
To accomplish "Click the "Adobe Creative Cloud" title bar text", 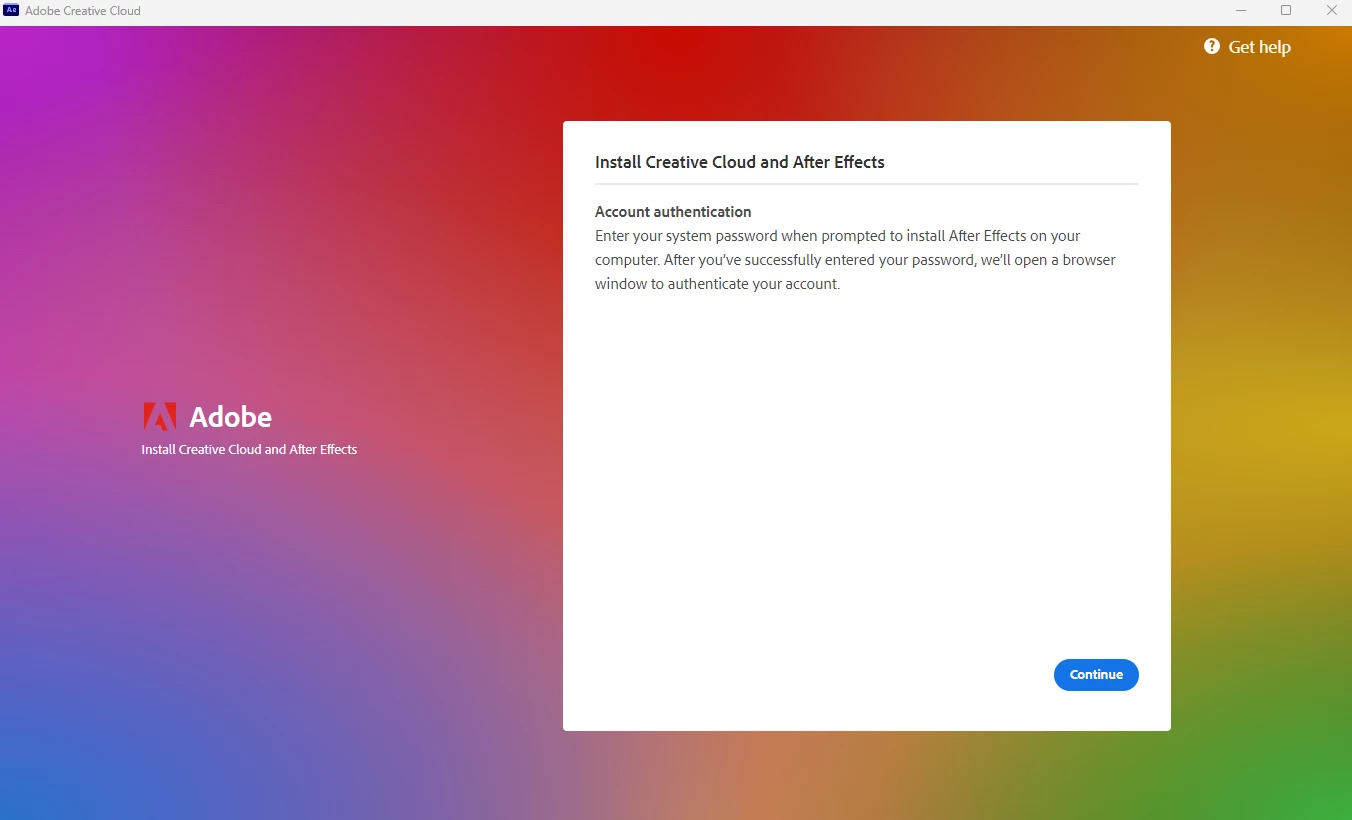I will click(x=83, y=11).
